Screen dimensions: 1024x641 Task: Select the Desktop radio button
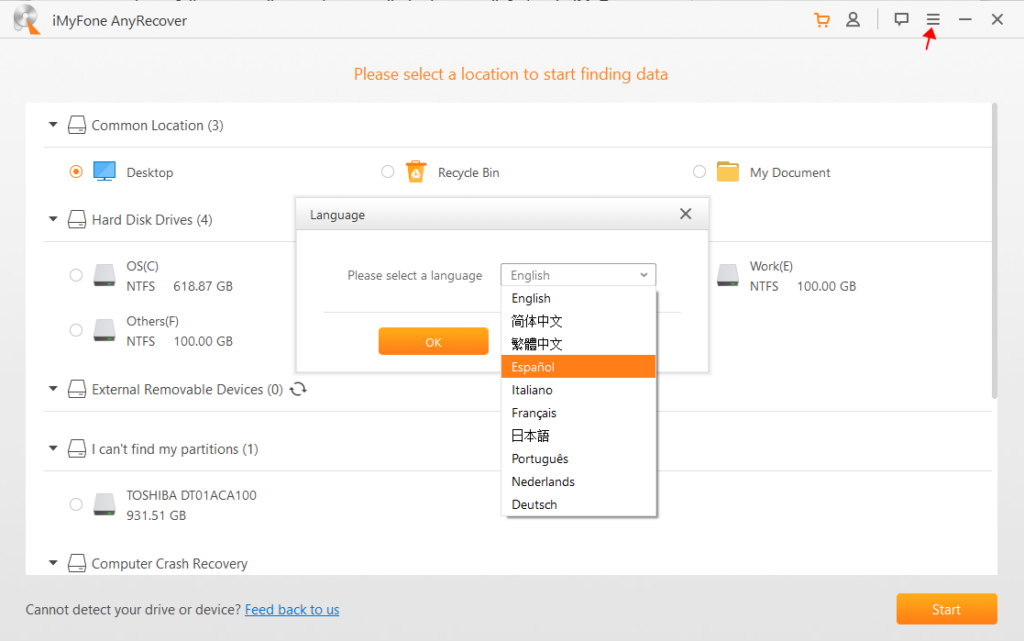(76, 172)
